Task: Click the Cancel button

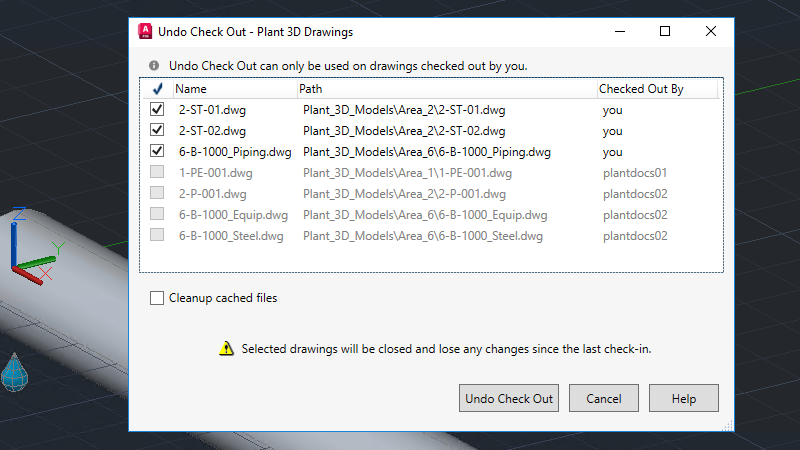Action: (x=604, y=398)
